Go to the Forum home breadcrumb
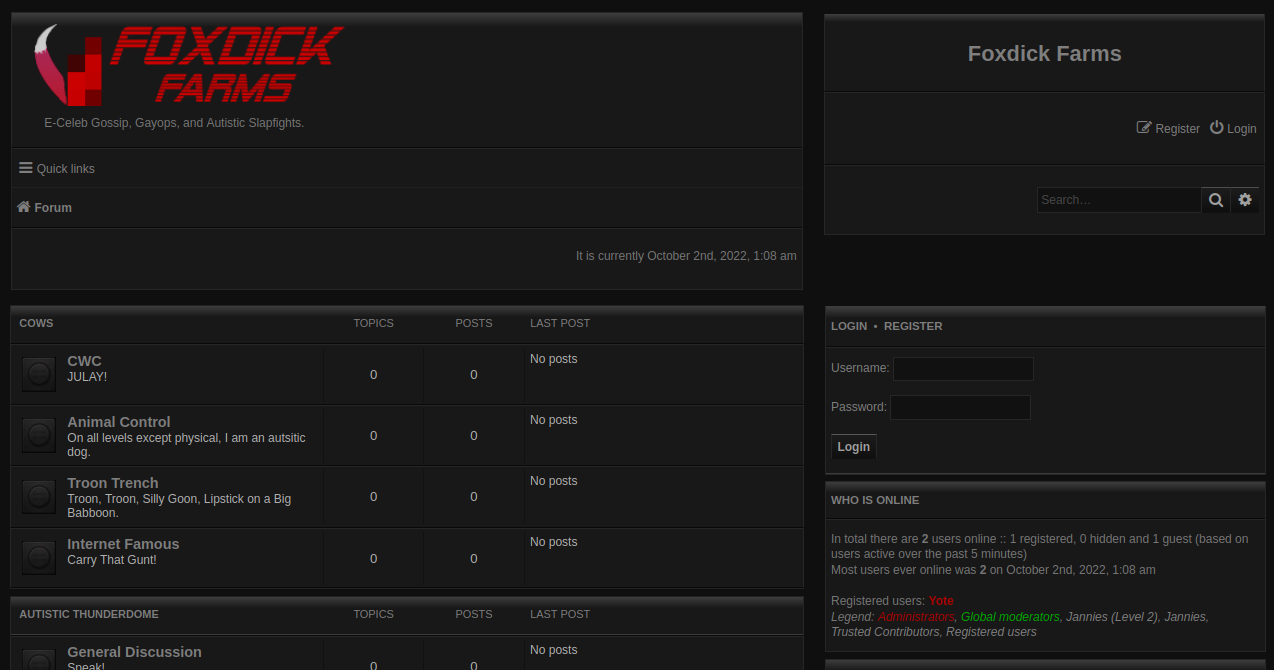Viewport: 1274px width, 670px height. (x=45, y=207)
